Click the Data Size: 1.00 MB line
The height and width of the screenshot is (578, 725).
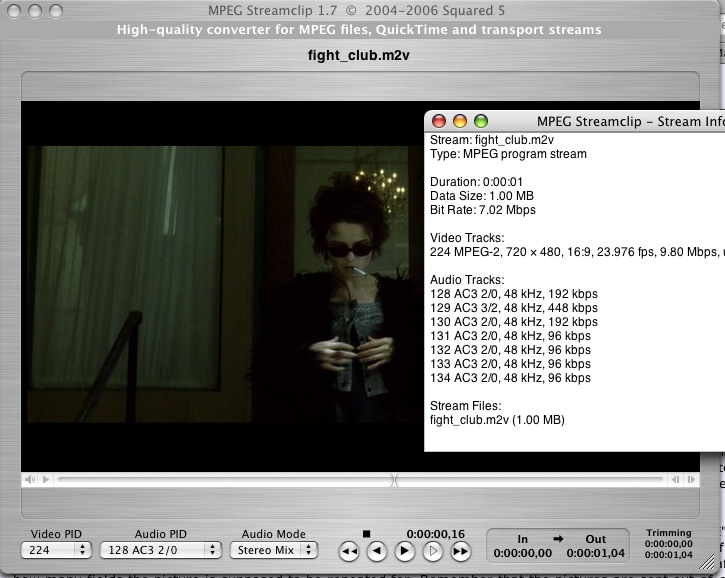pyautogui.click(x=482, y=196)
